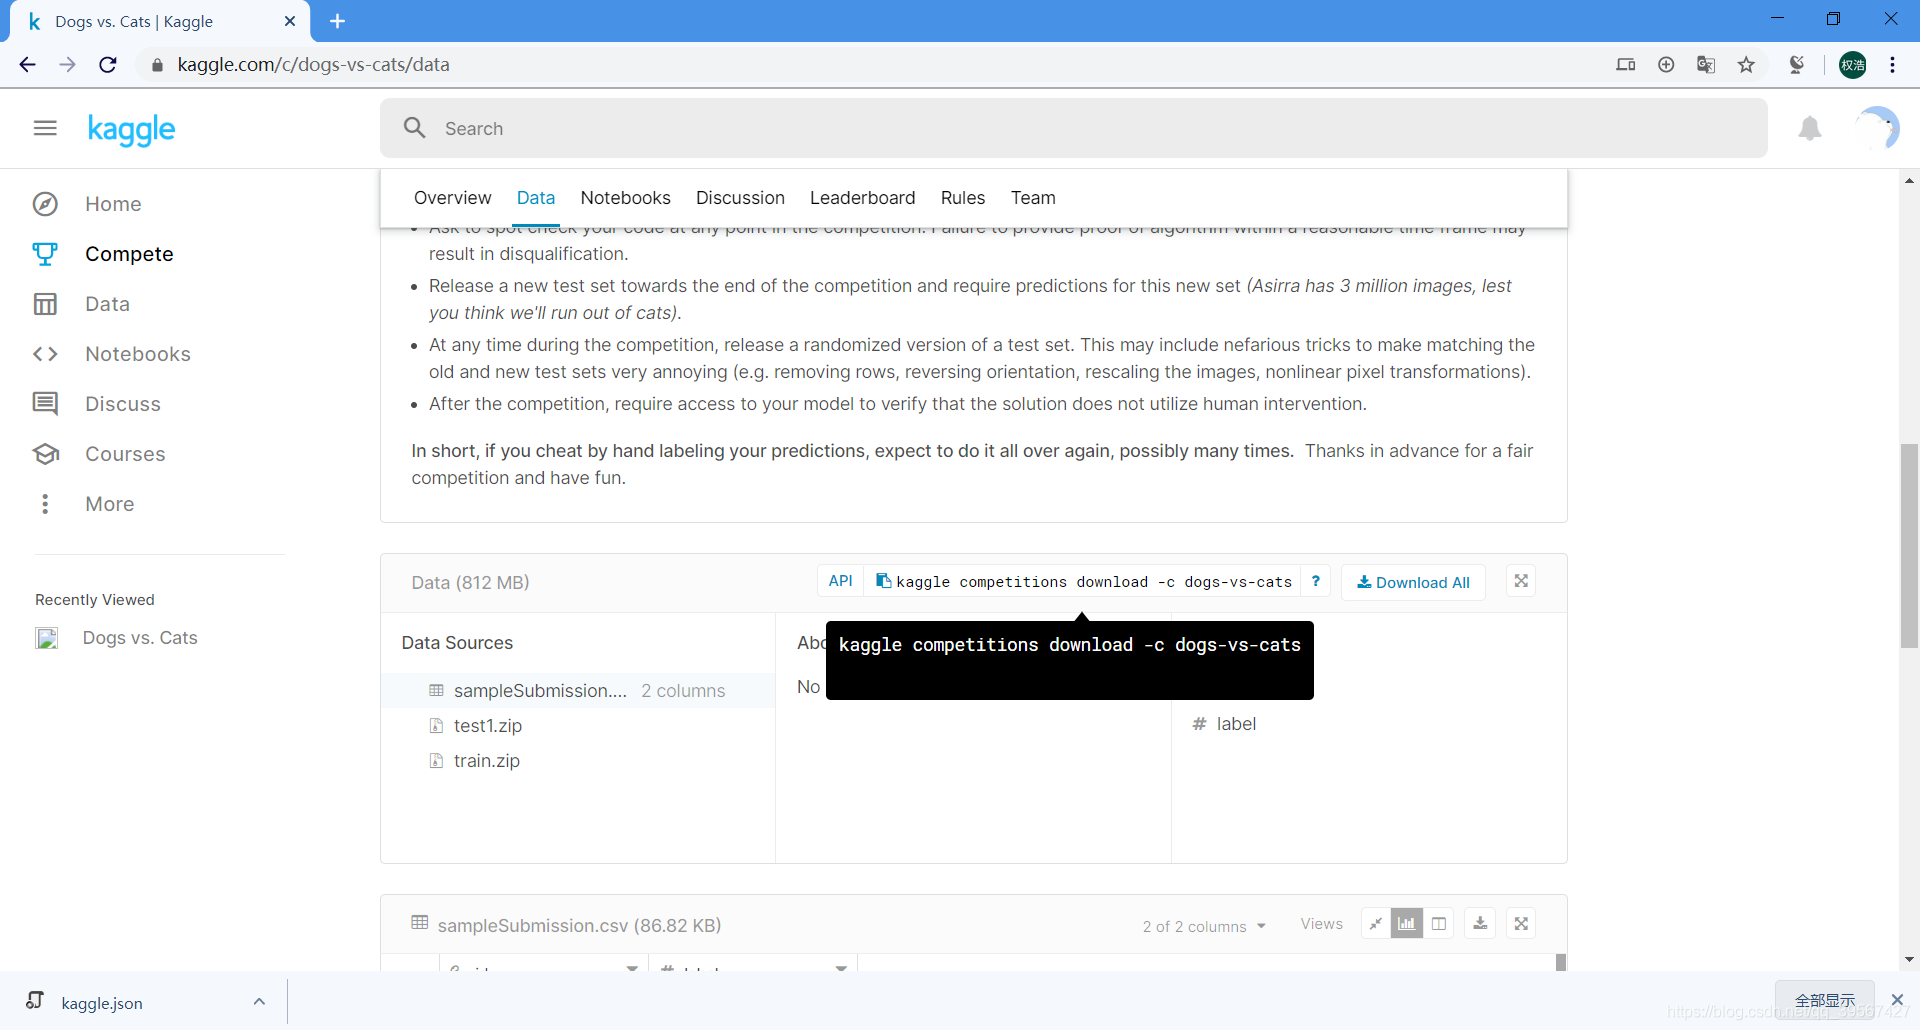Open the 2 of 2 columns dropdown
Screen dimensions: 1920x1030
click(x=1204, y=926)
